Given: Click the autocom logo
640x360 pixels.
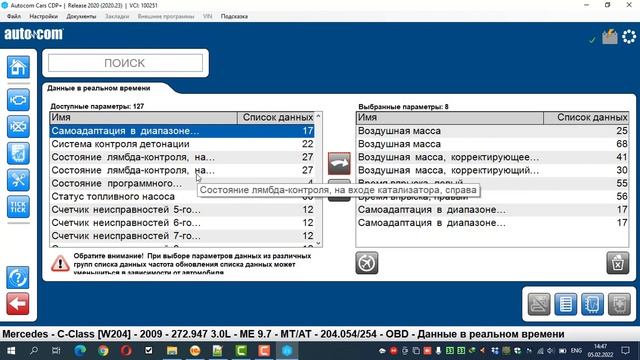Looking at the screenshot, I should click(x=34, y=34).
